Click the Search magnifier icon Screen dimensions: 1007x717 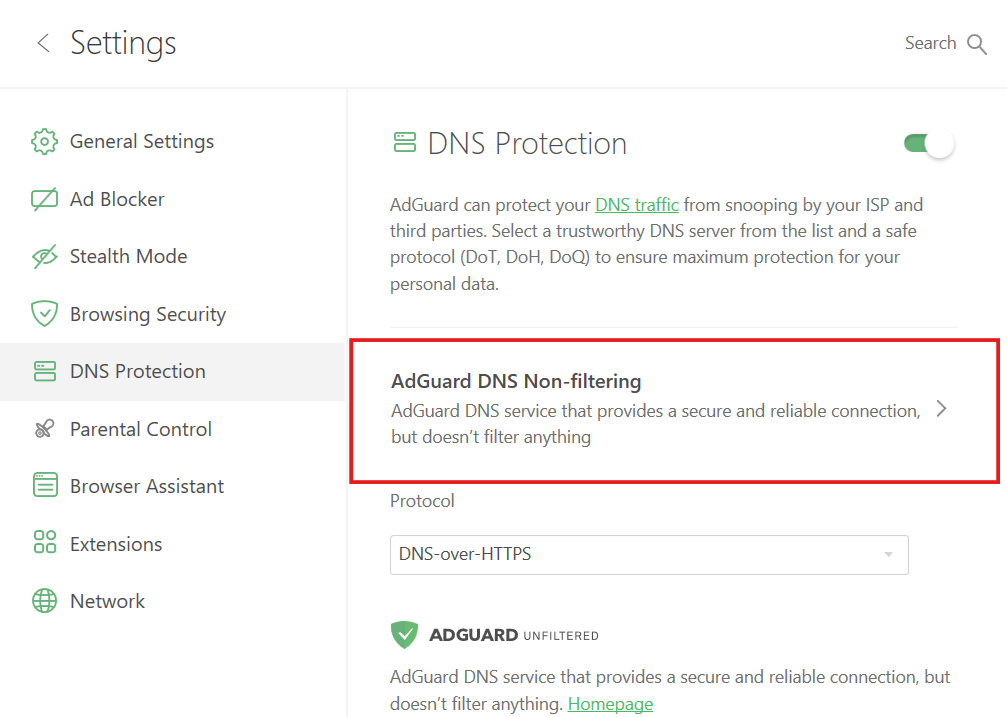pos(976,43)
